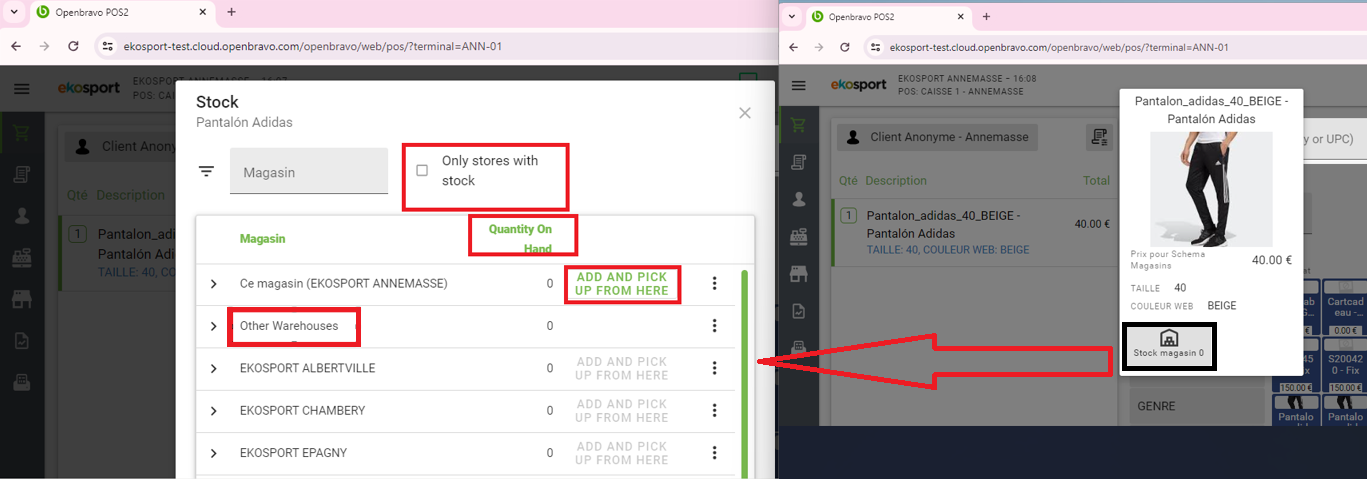
Task: Click the Stock magasin 0 button
Action: (x=1169, y=346)
